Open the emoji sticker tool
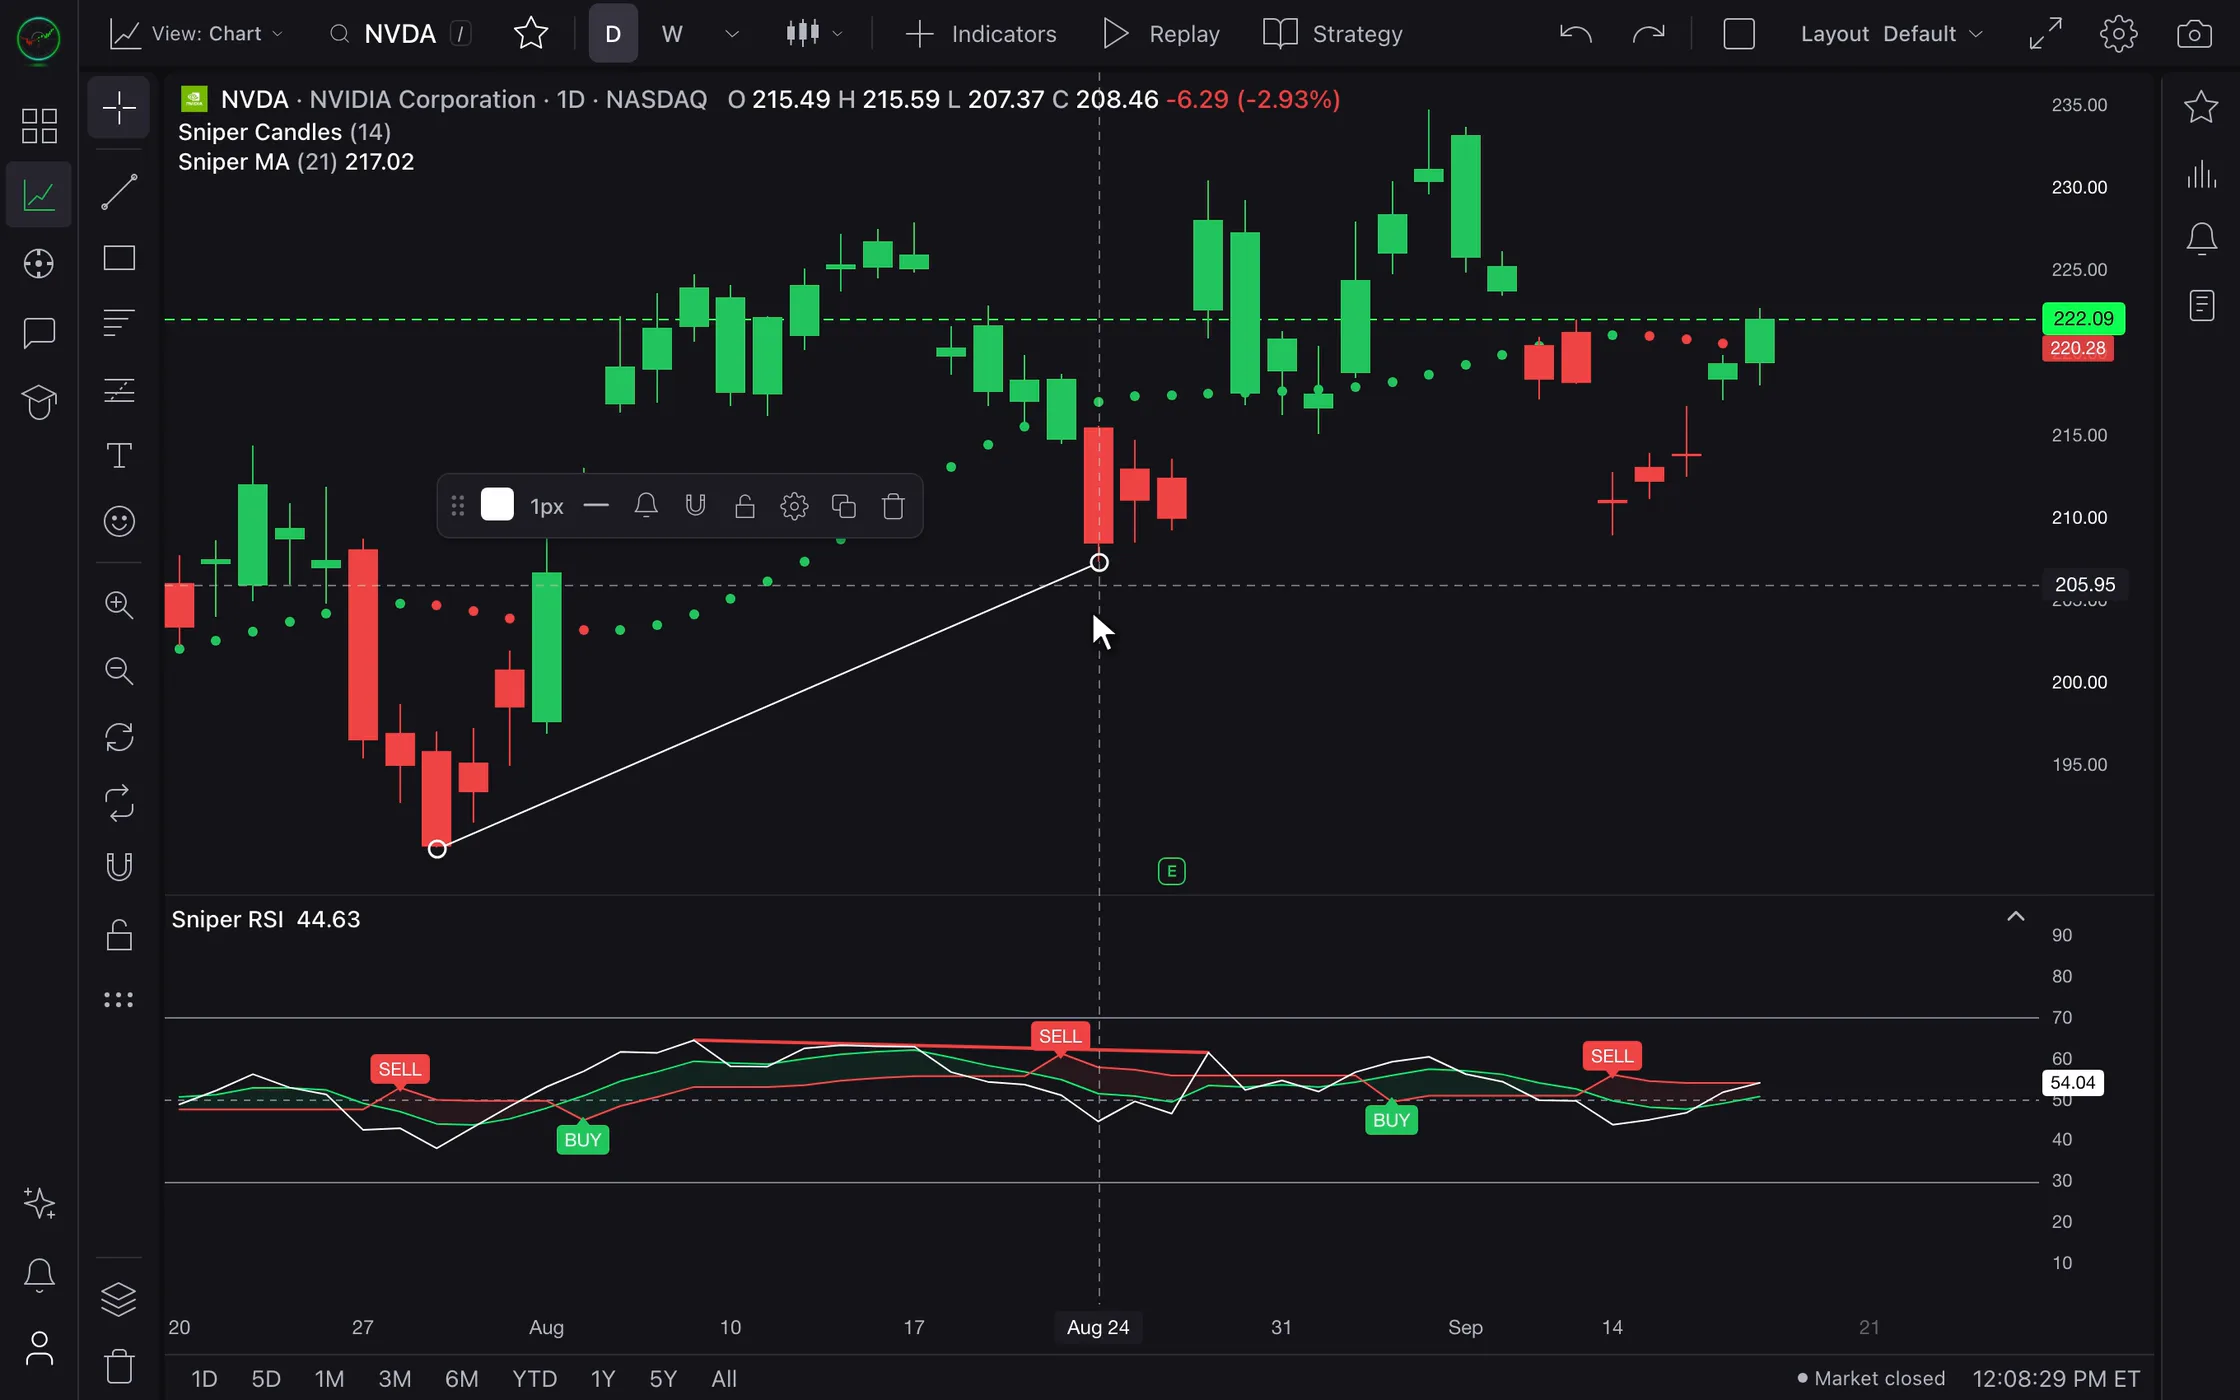Viewport: 2240px width, 1400px height. click(119, 521)
